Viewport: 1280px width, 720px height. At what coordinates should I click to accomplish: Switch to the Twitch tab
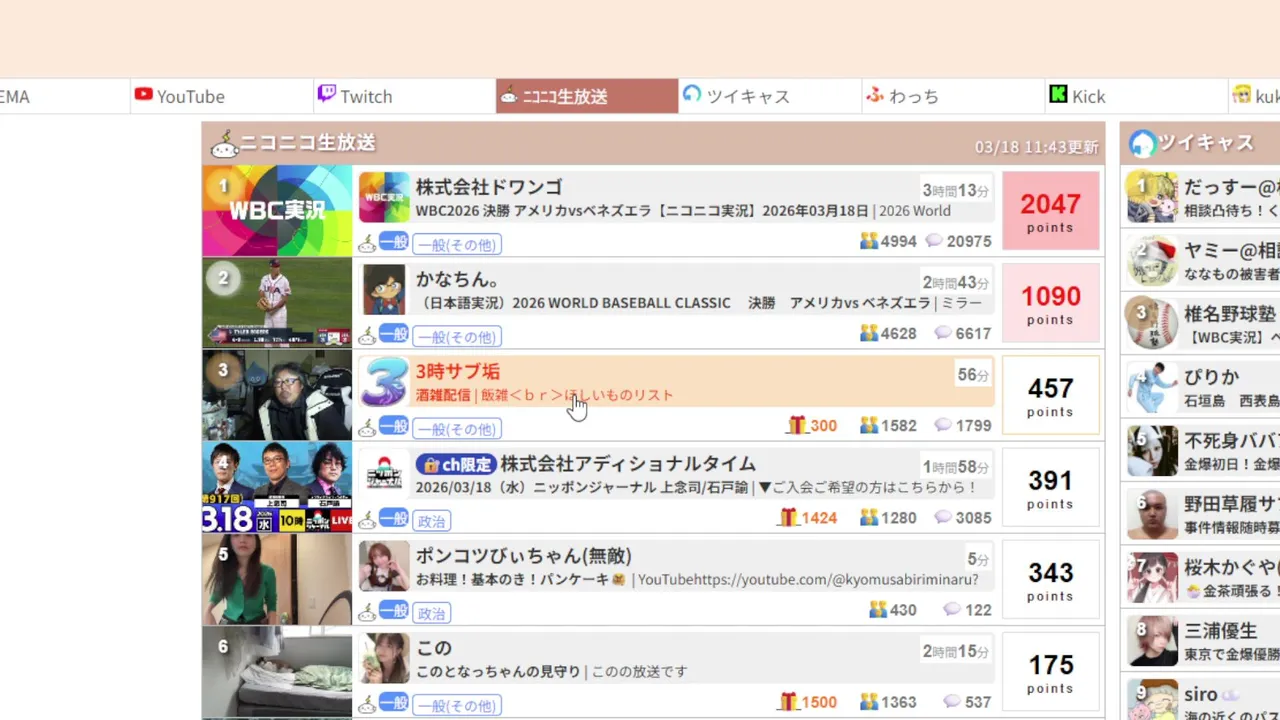(x=404, y=96)
